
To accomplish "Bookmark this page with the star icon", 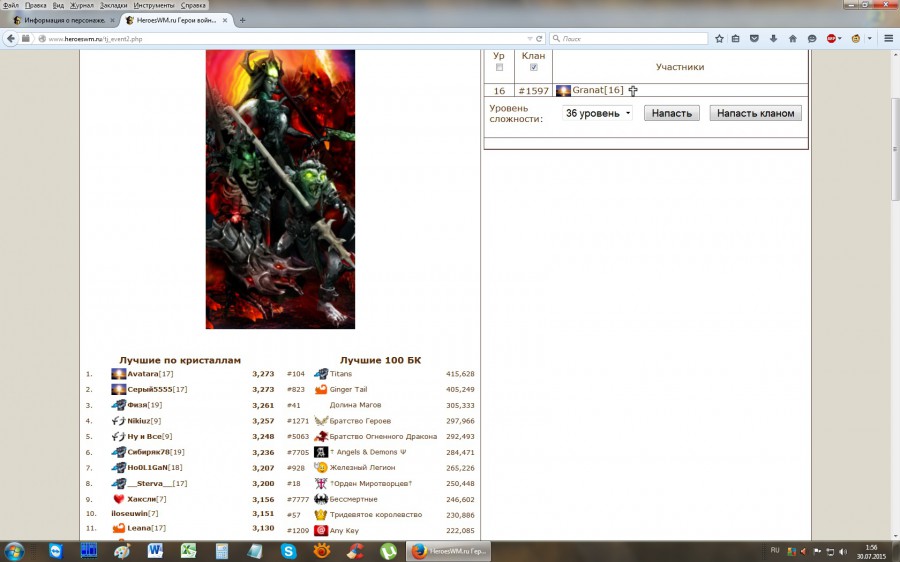I will 719,38.
